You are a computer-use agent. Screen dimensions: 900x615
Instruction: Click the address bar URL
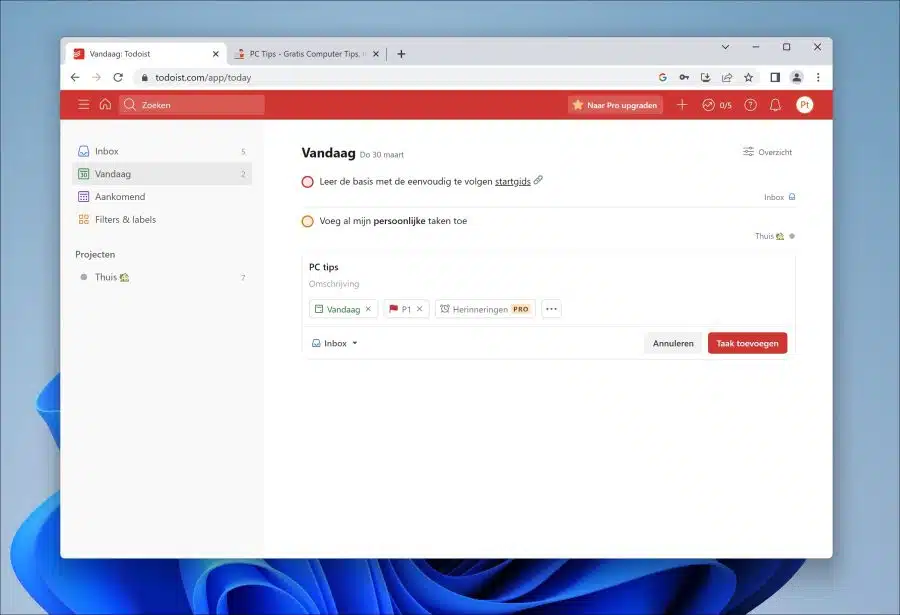point(203,78)
